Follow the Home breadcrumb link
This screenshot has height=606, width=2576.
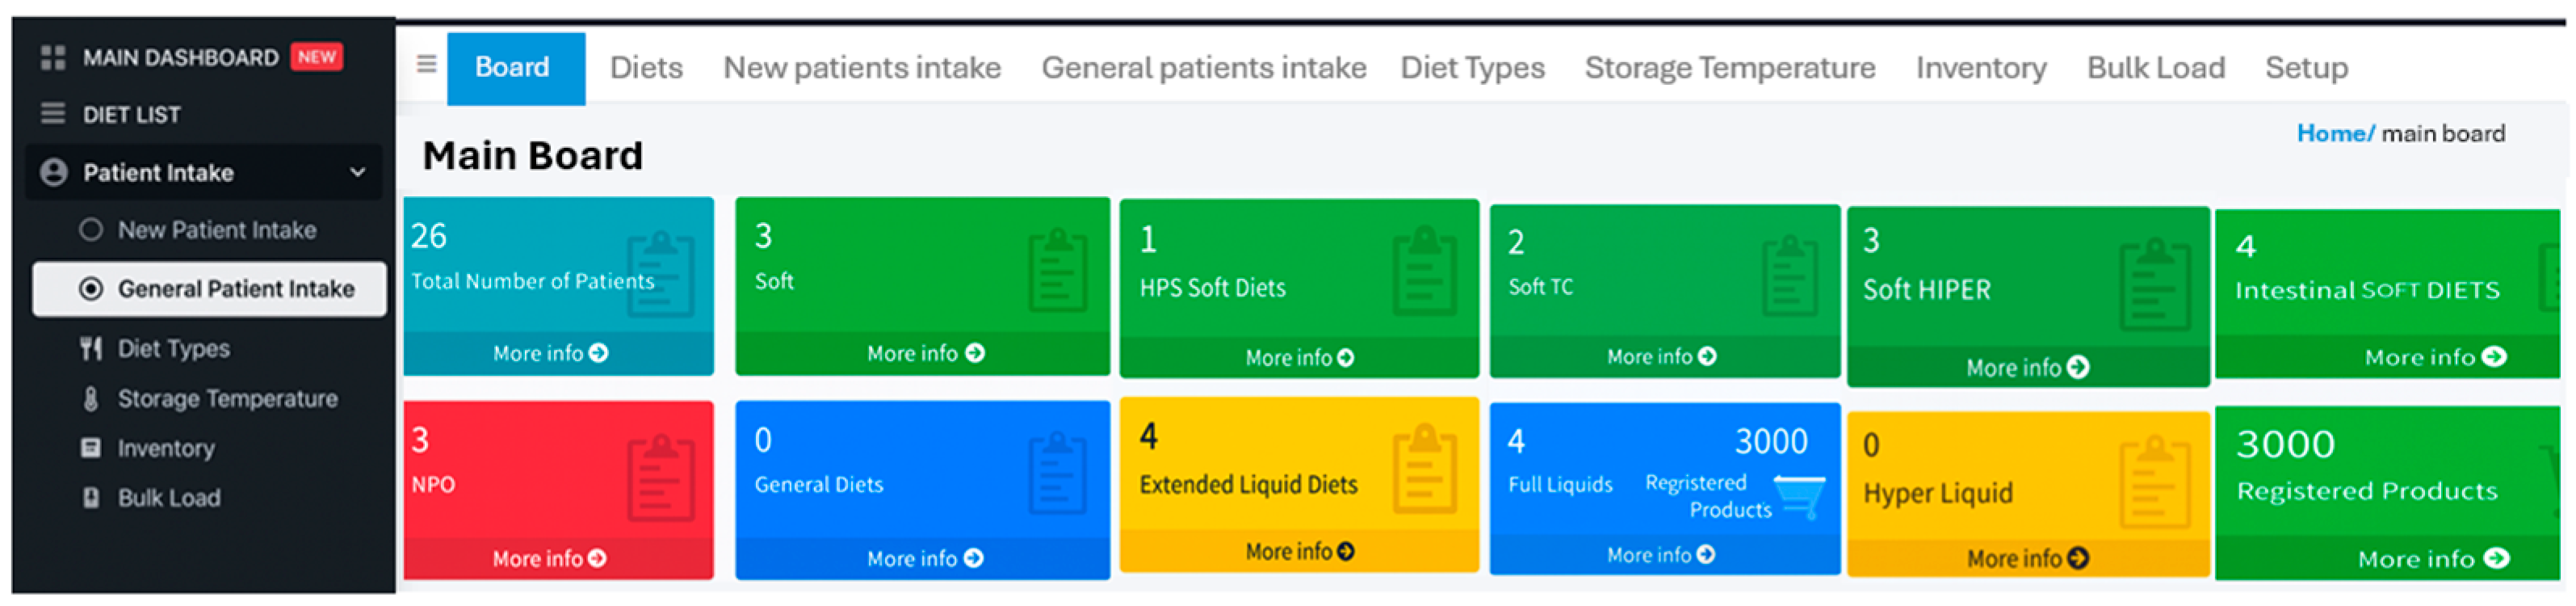click(2333, 134)
